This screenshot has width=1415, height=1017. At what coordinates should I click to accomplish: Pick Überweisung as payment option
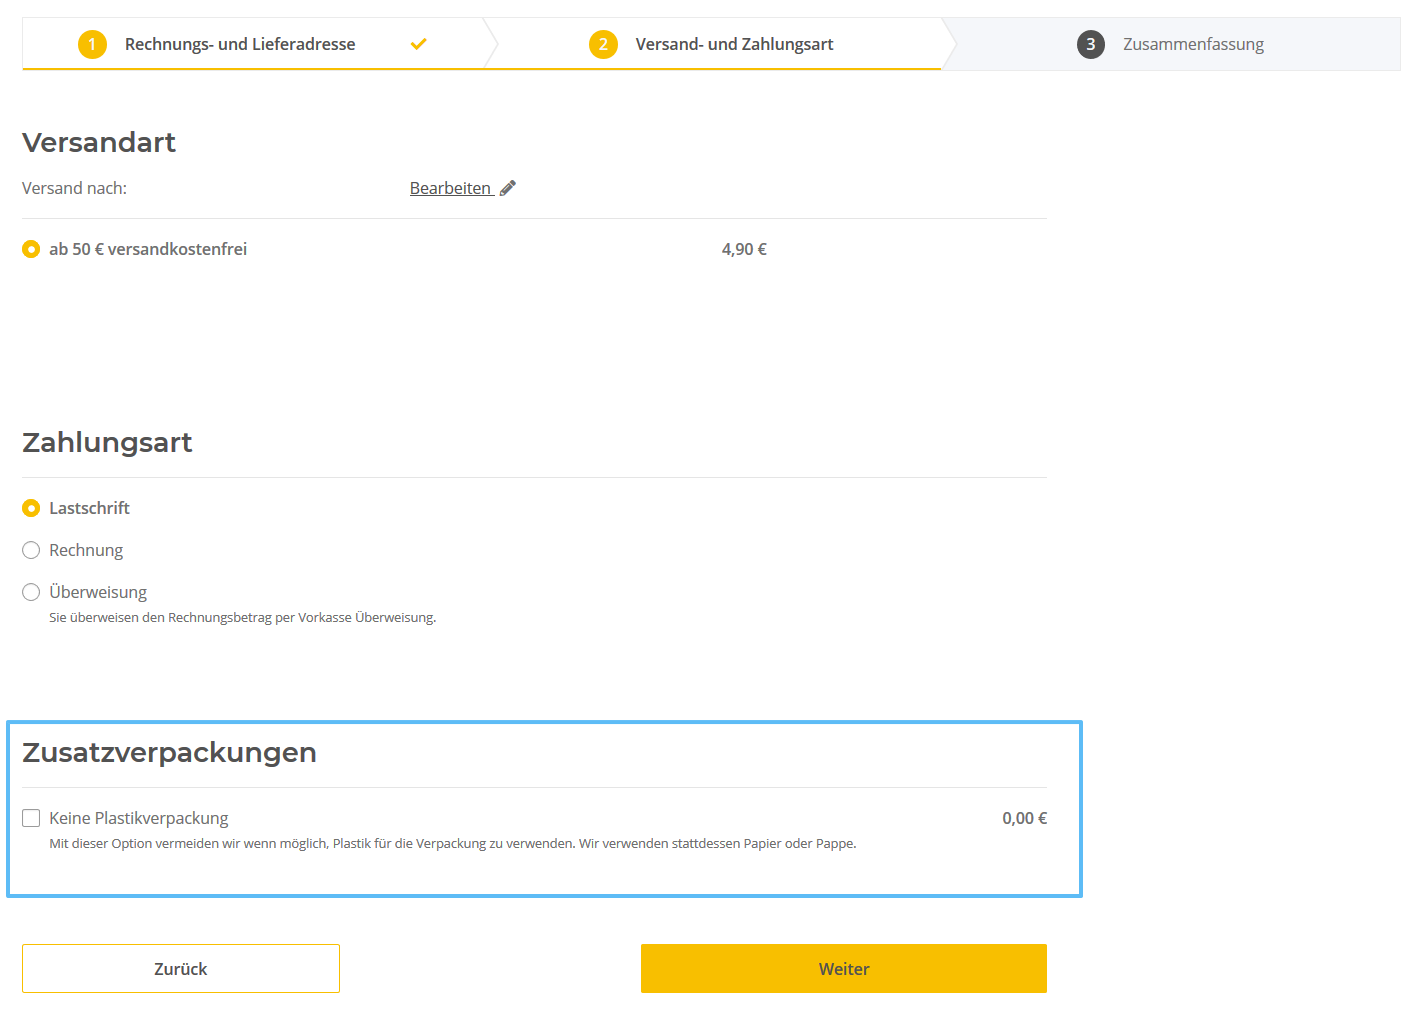pyautogui.click(x=31, y=592)
